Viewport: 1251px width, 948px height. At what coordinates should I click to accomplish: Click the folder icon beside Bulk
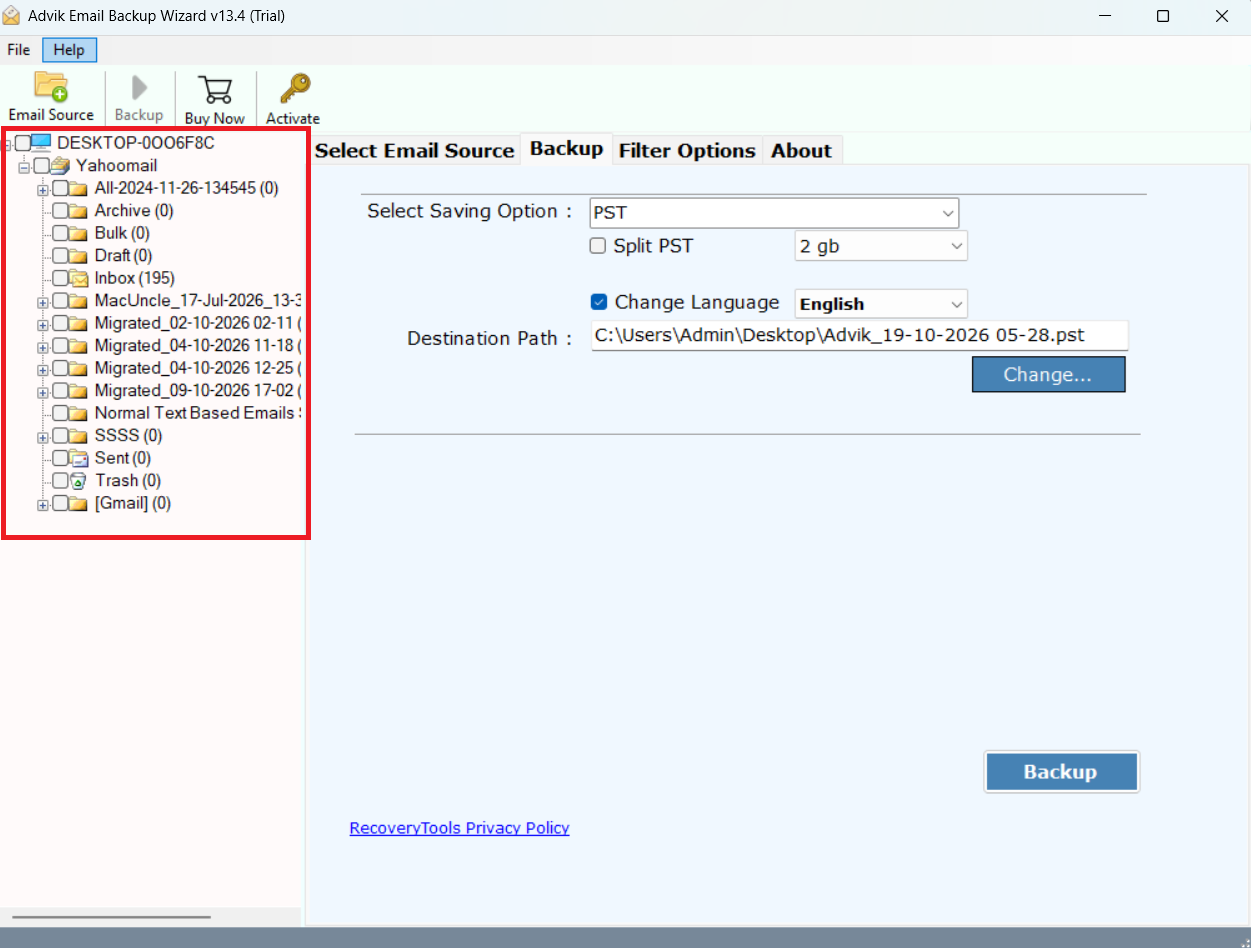click(x=79, y=233)
